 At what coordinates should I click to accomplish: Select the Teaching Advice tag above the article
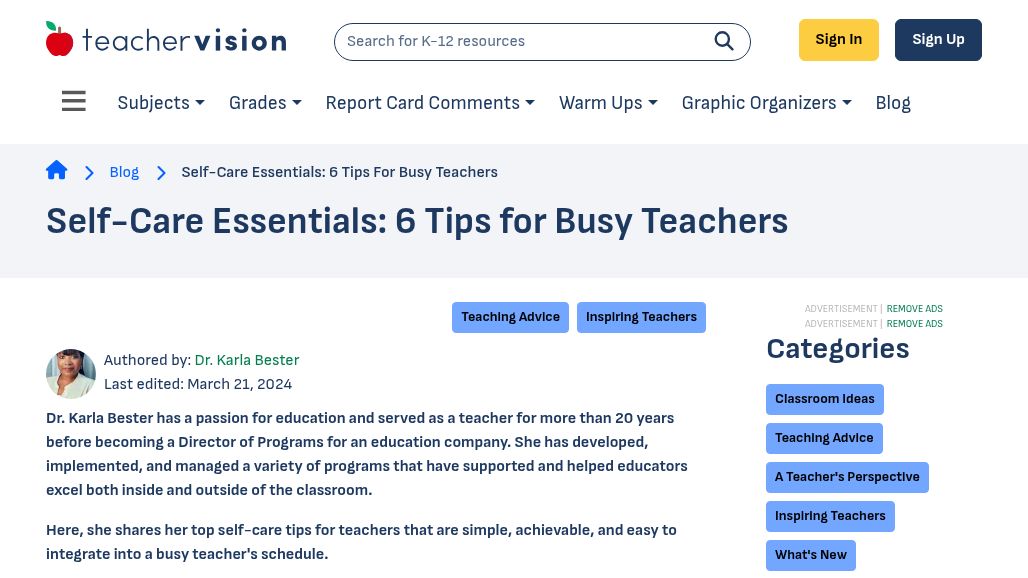point(510,317)
